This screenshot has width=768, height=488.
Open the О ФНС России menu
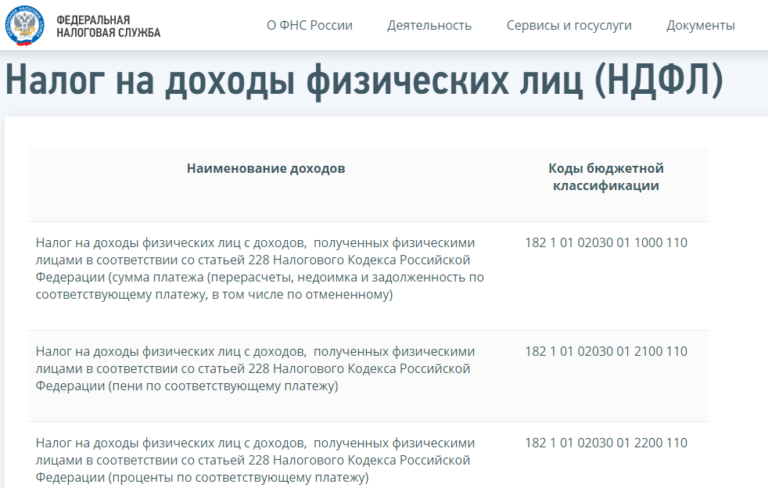(x=309, y=25)
